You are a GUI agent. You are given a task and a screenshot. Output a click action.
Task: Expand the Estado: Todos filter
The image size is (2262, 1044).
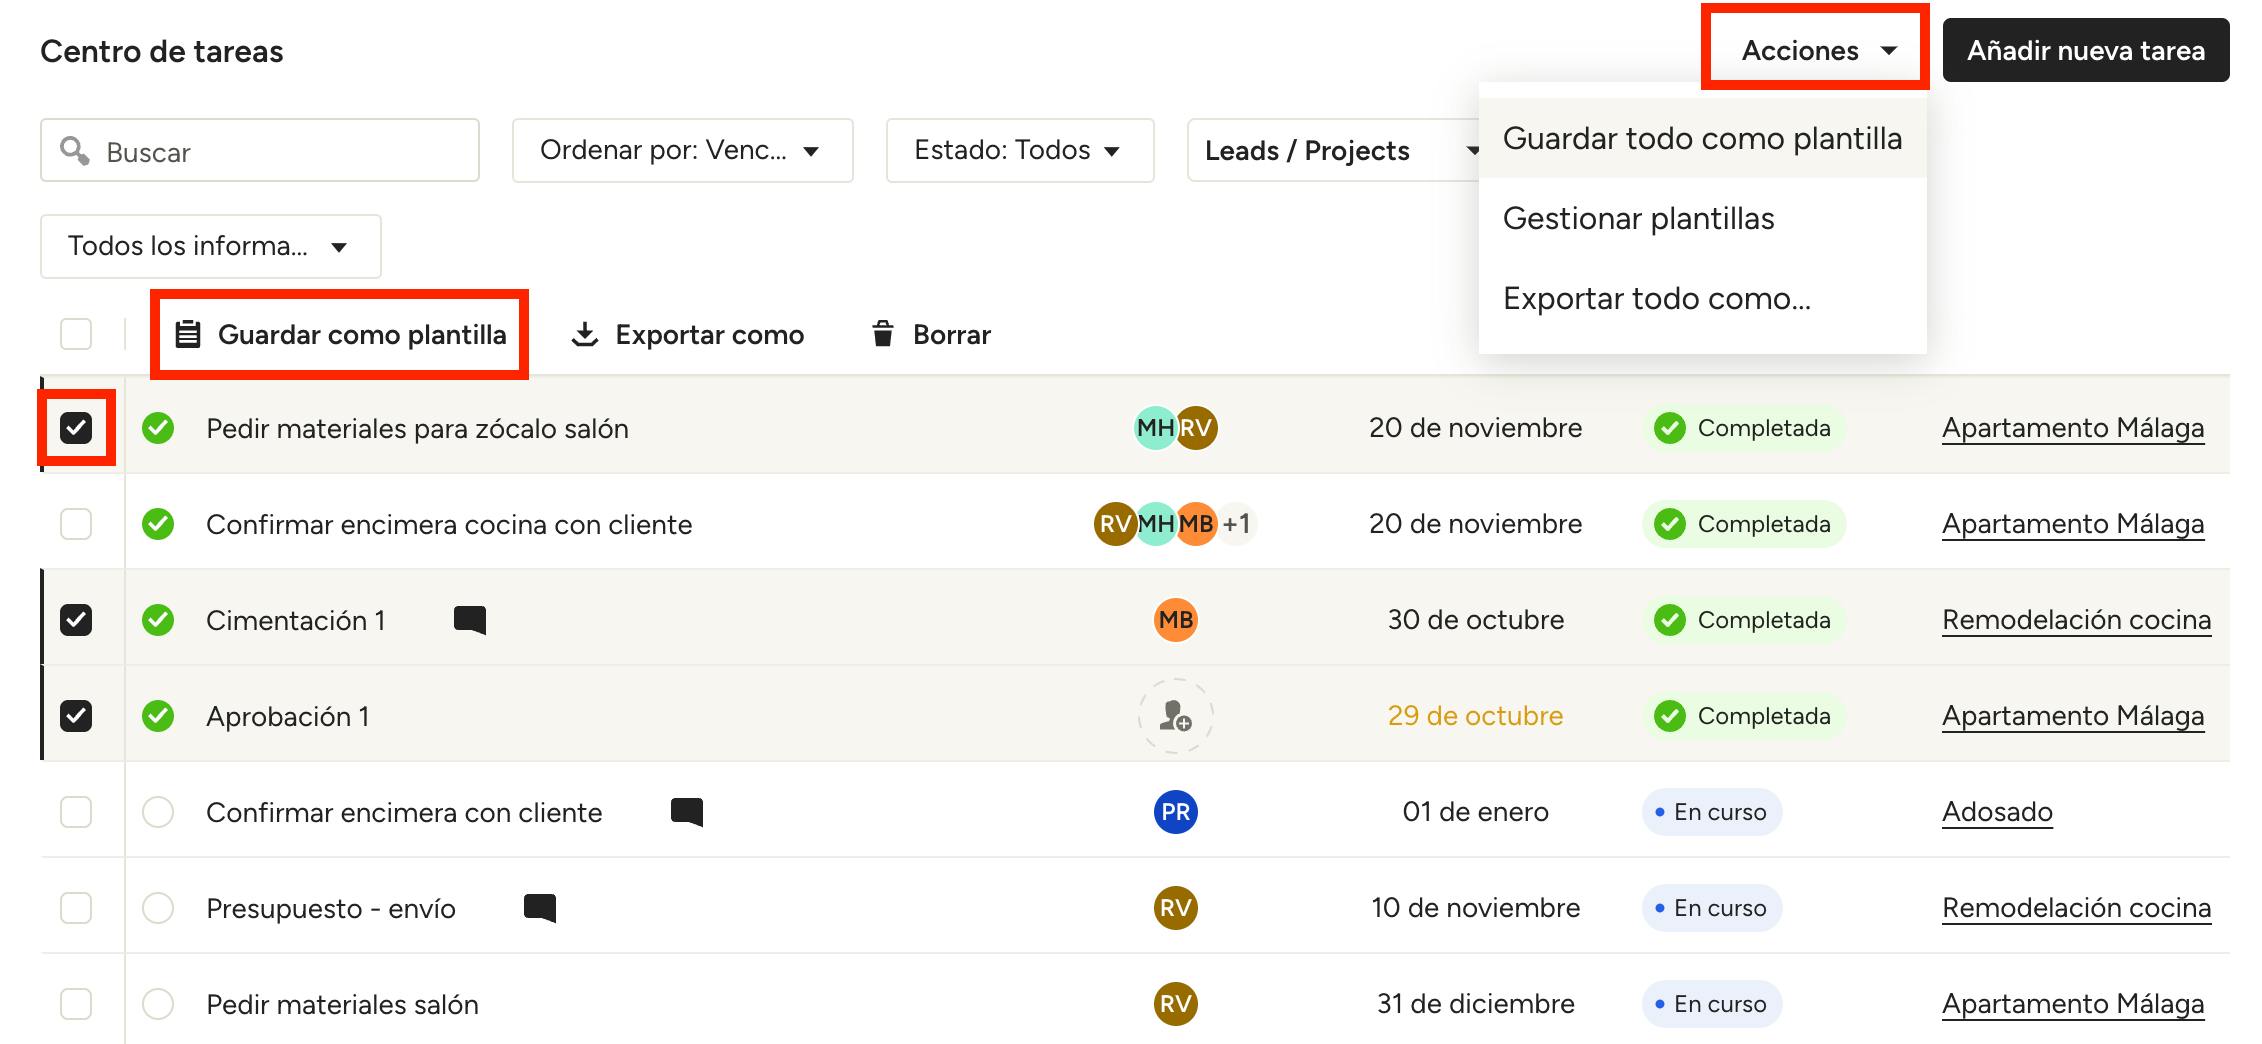[1019, 151]
